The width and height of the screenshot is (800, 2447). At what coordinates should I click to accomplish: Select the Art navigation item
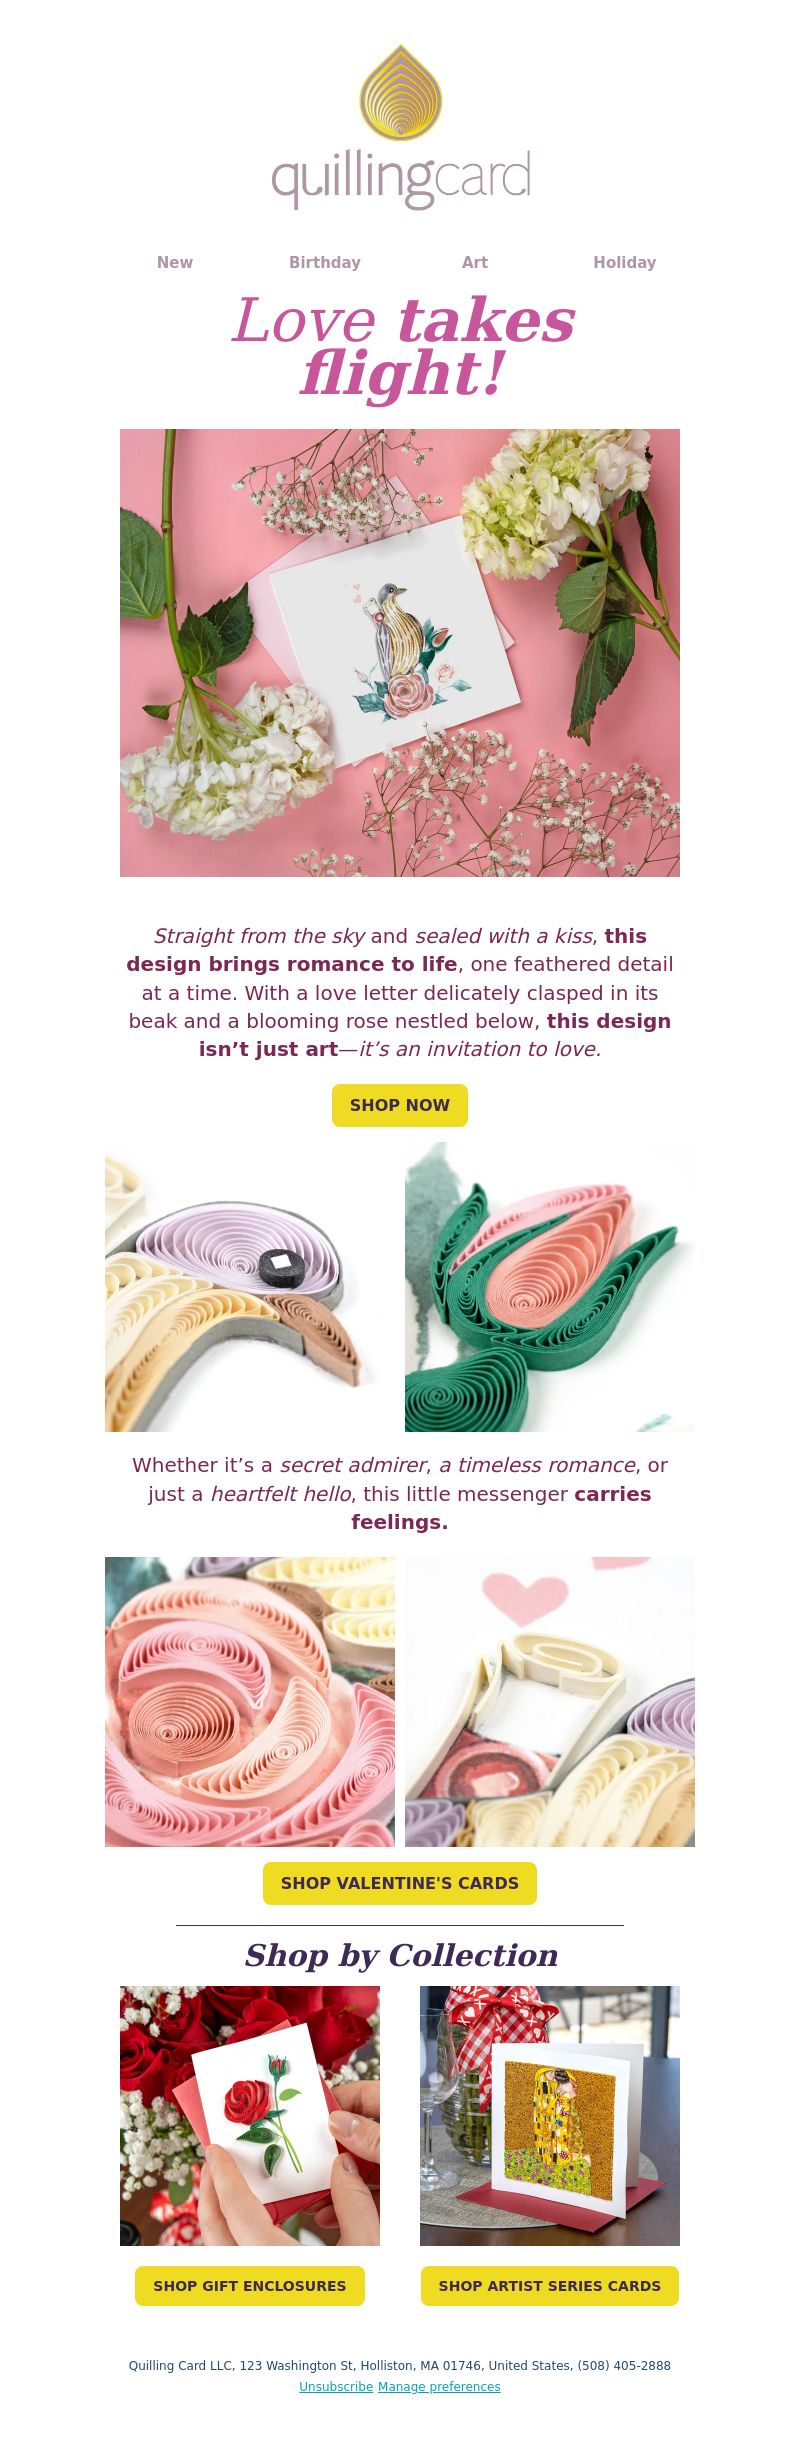click(x=475, y=262)
